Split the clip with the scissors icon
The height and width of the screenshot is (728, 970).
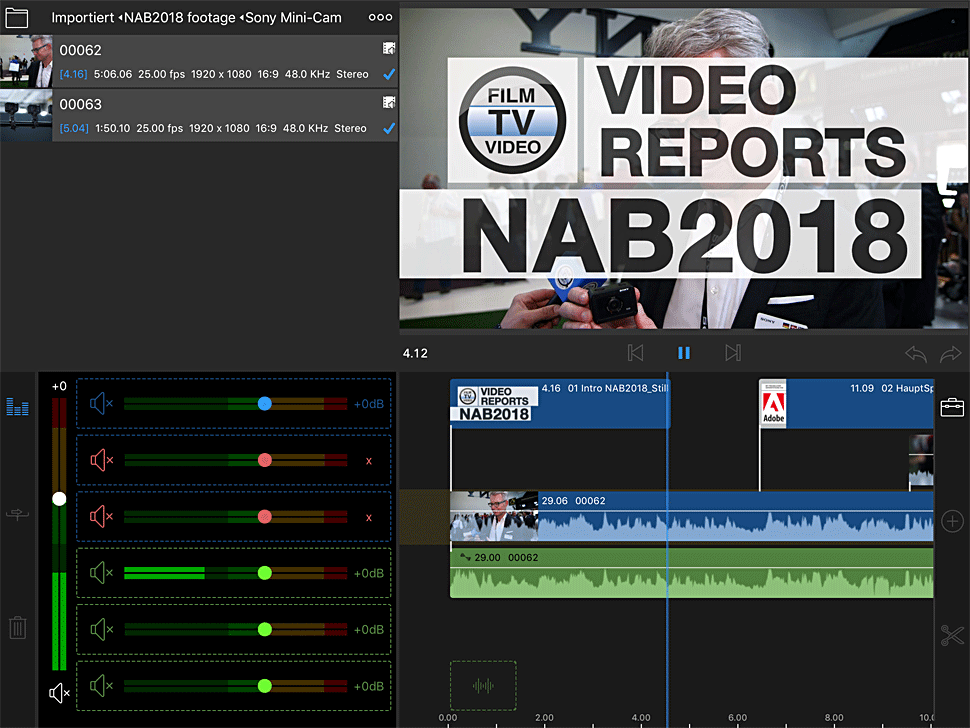[952, 635]
